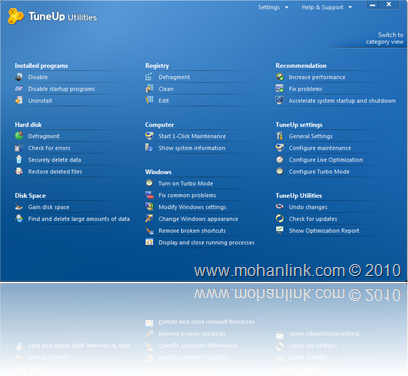Open Modify Windows settings link
This screenshot has width=408, height=376.
(192, 207)
